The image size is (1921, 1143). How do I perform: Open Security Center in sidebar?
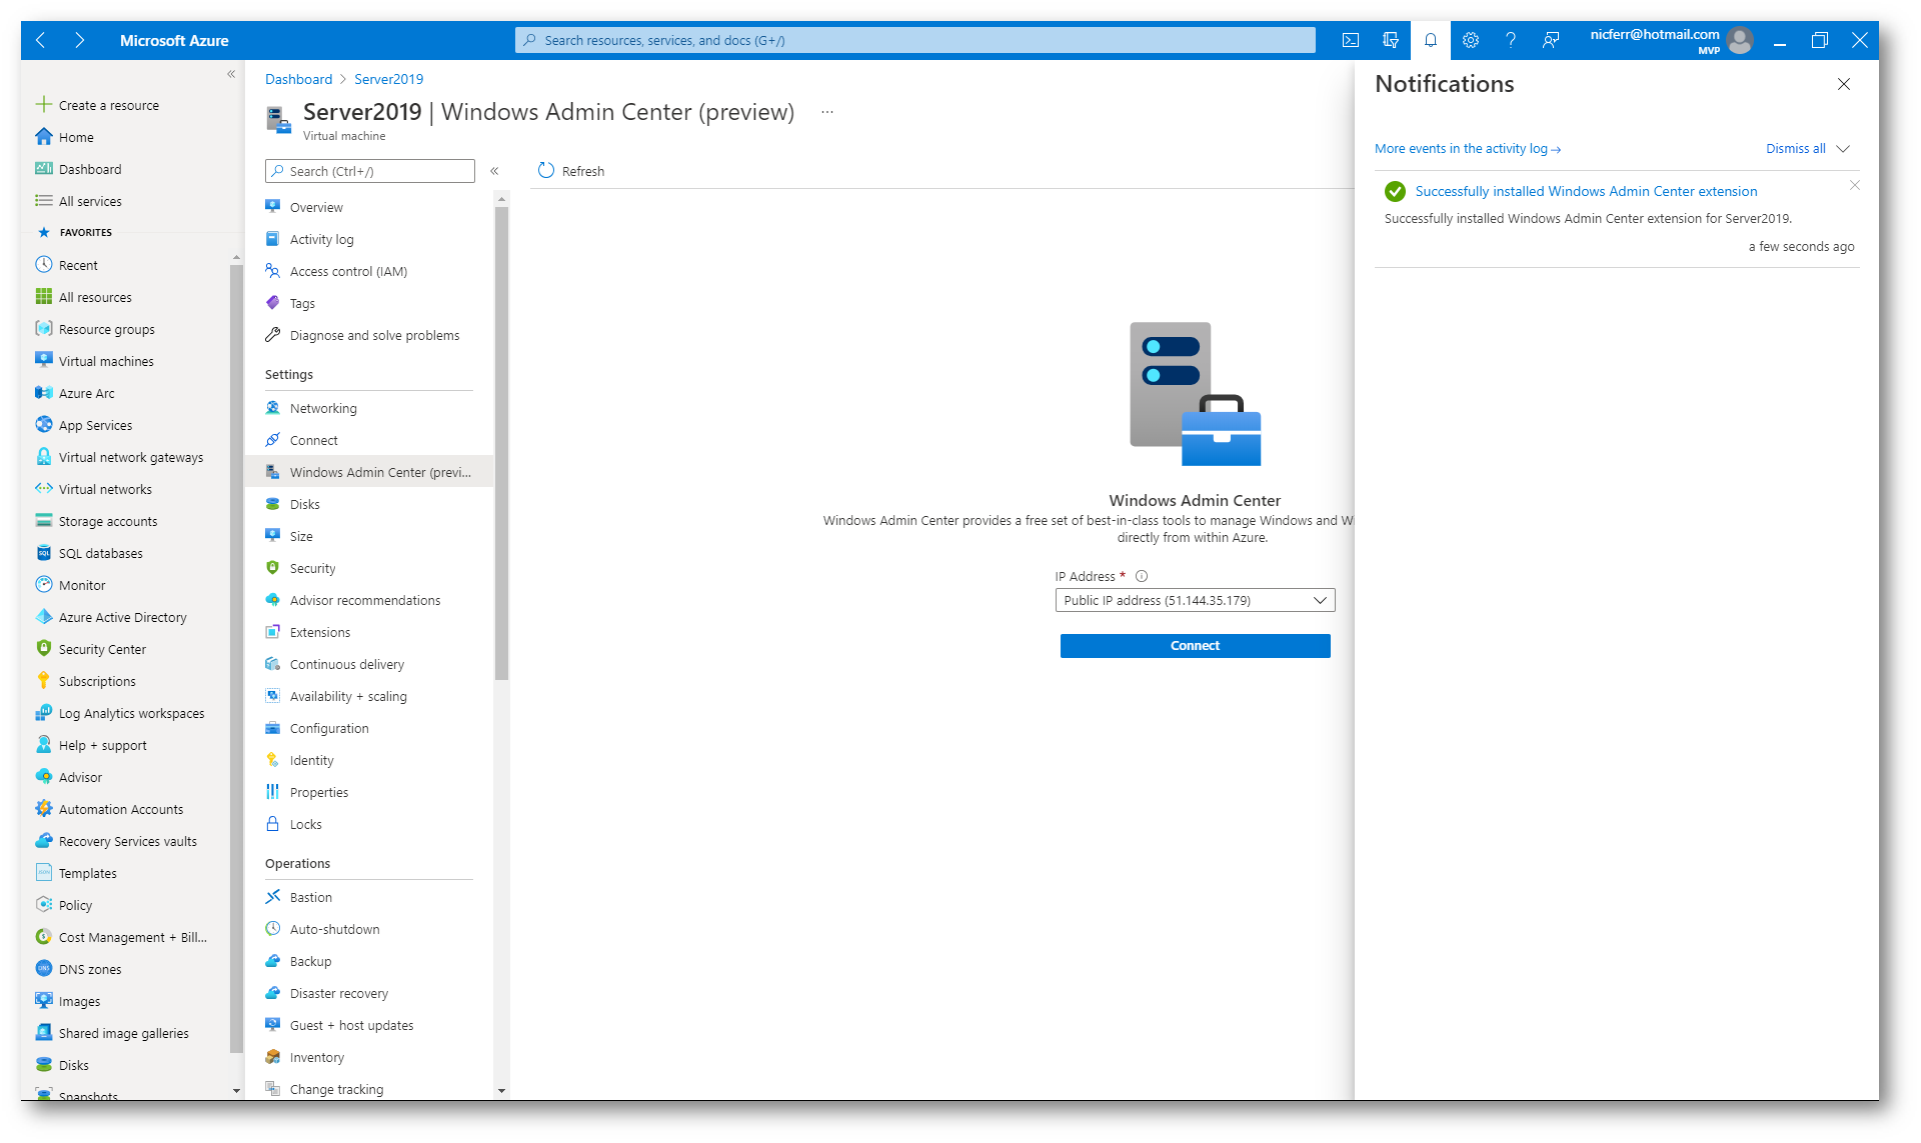tap(102, 649)
